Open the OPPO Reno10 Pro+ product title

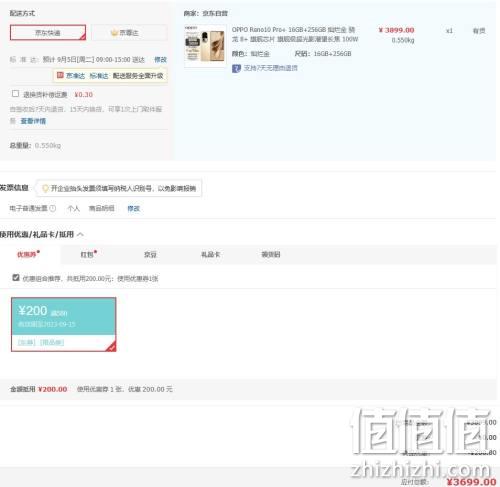[295, 34]
